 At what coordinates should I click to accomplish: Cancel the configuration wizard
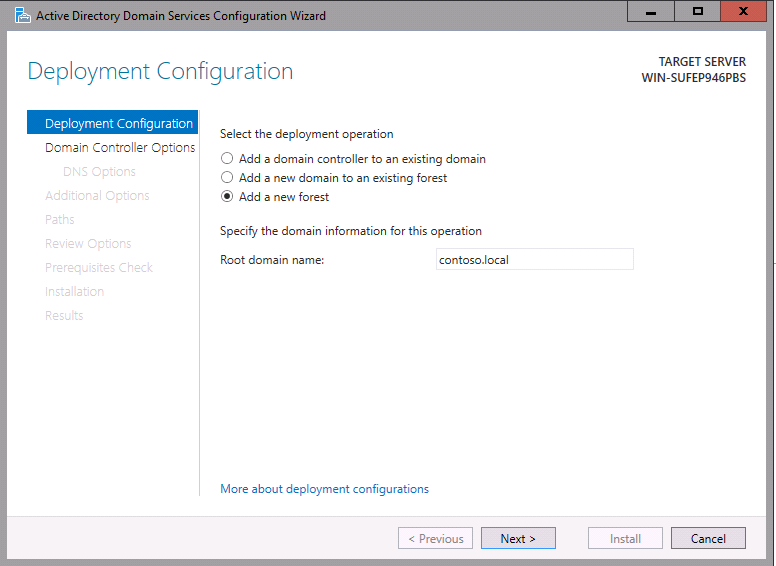[708, 538]
